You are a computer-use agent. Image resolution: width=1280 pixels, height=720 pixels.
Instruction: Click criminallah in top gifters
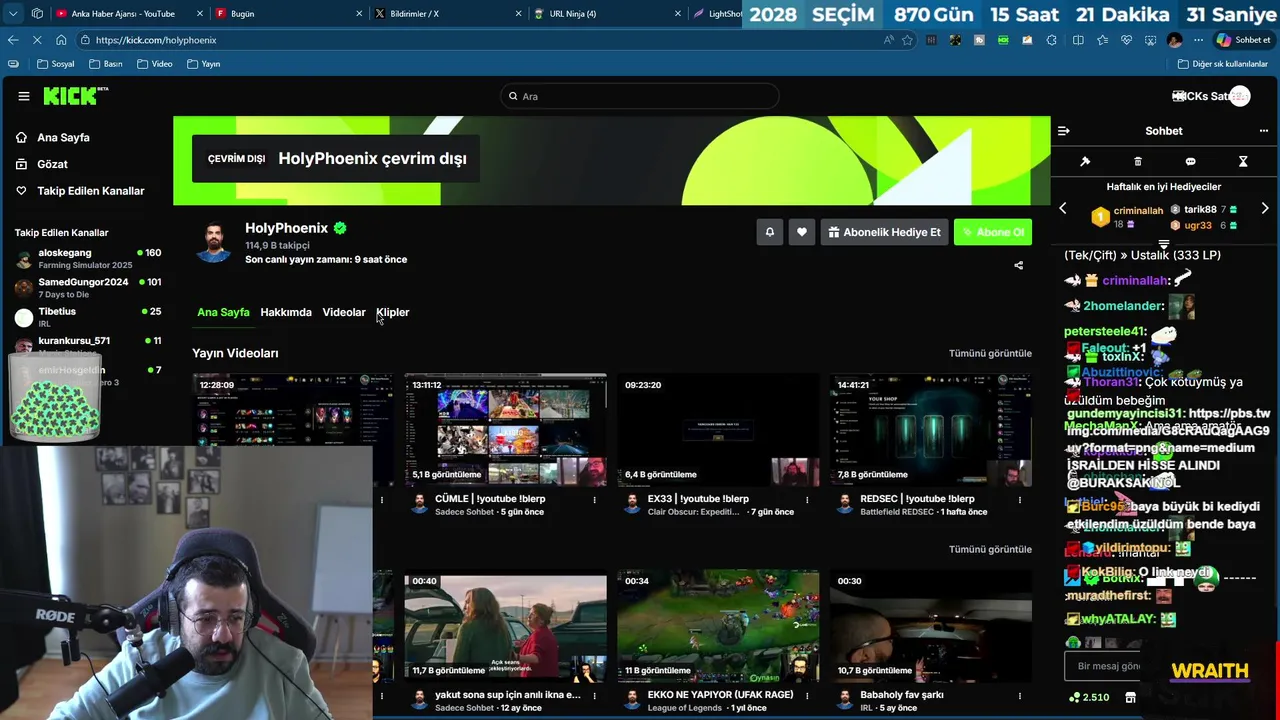[x=1138, y=211]
